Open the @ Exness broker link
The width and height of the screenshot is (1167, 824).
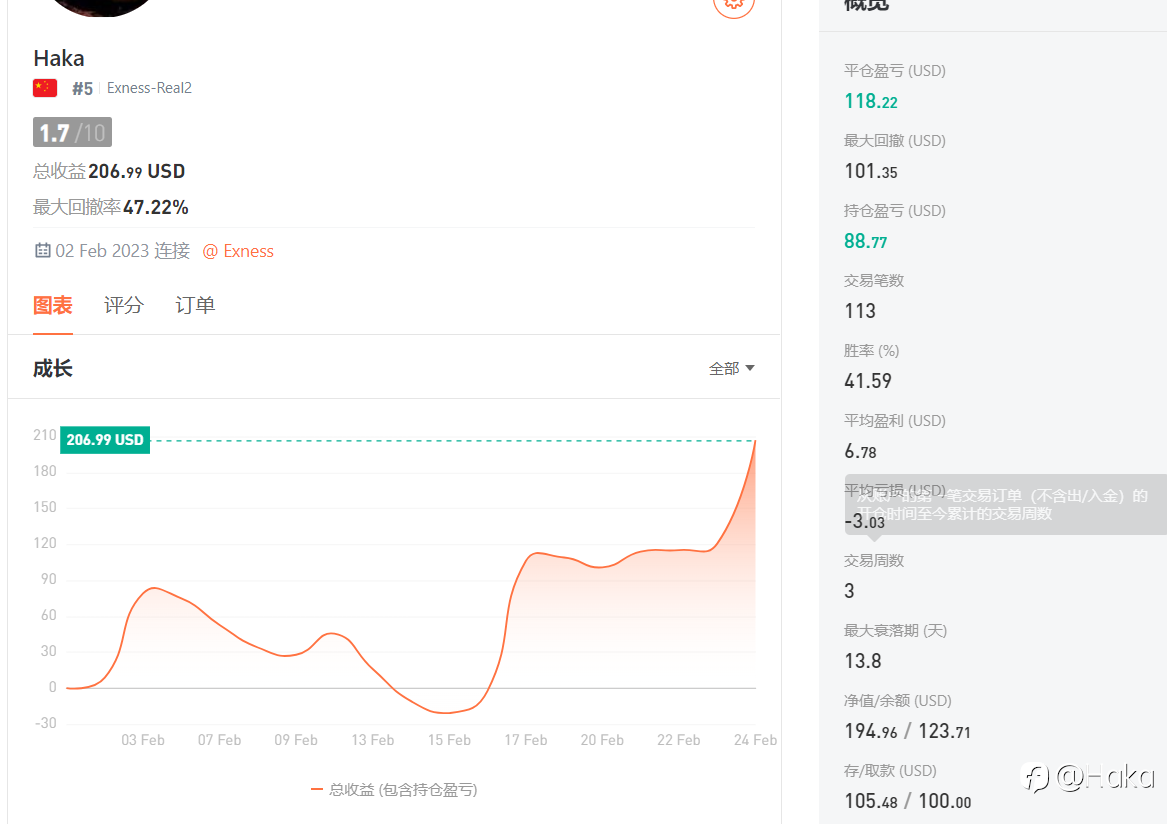[238, 251]
